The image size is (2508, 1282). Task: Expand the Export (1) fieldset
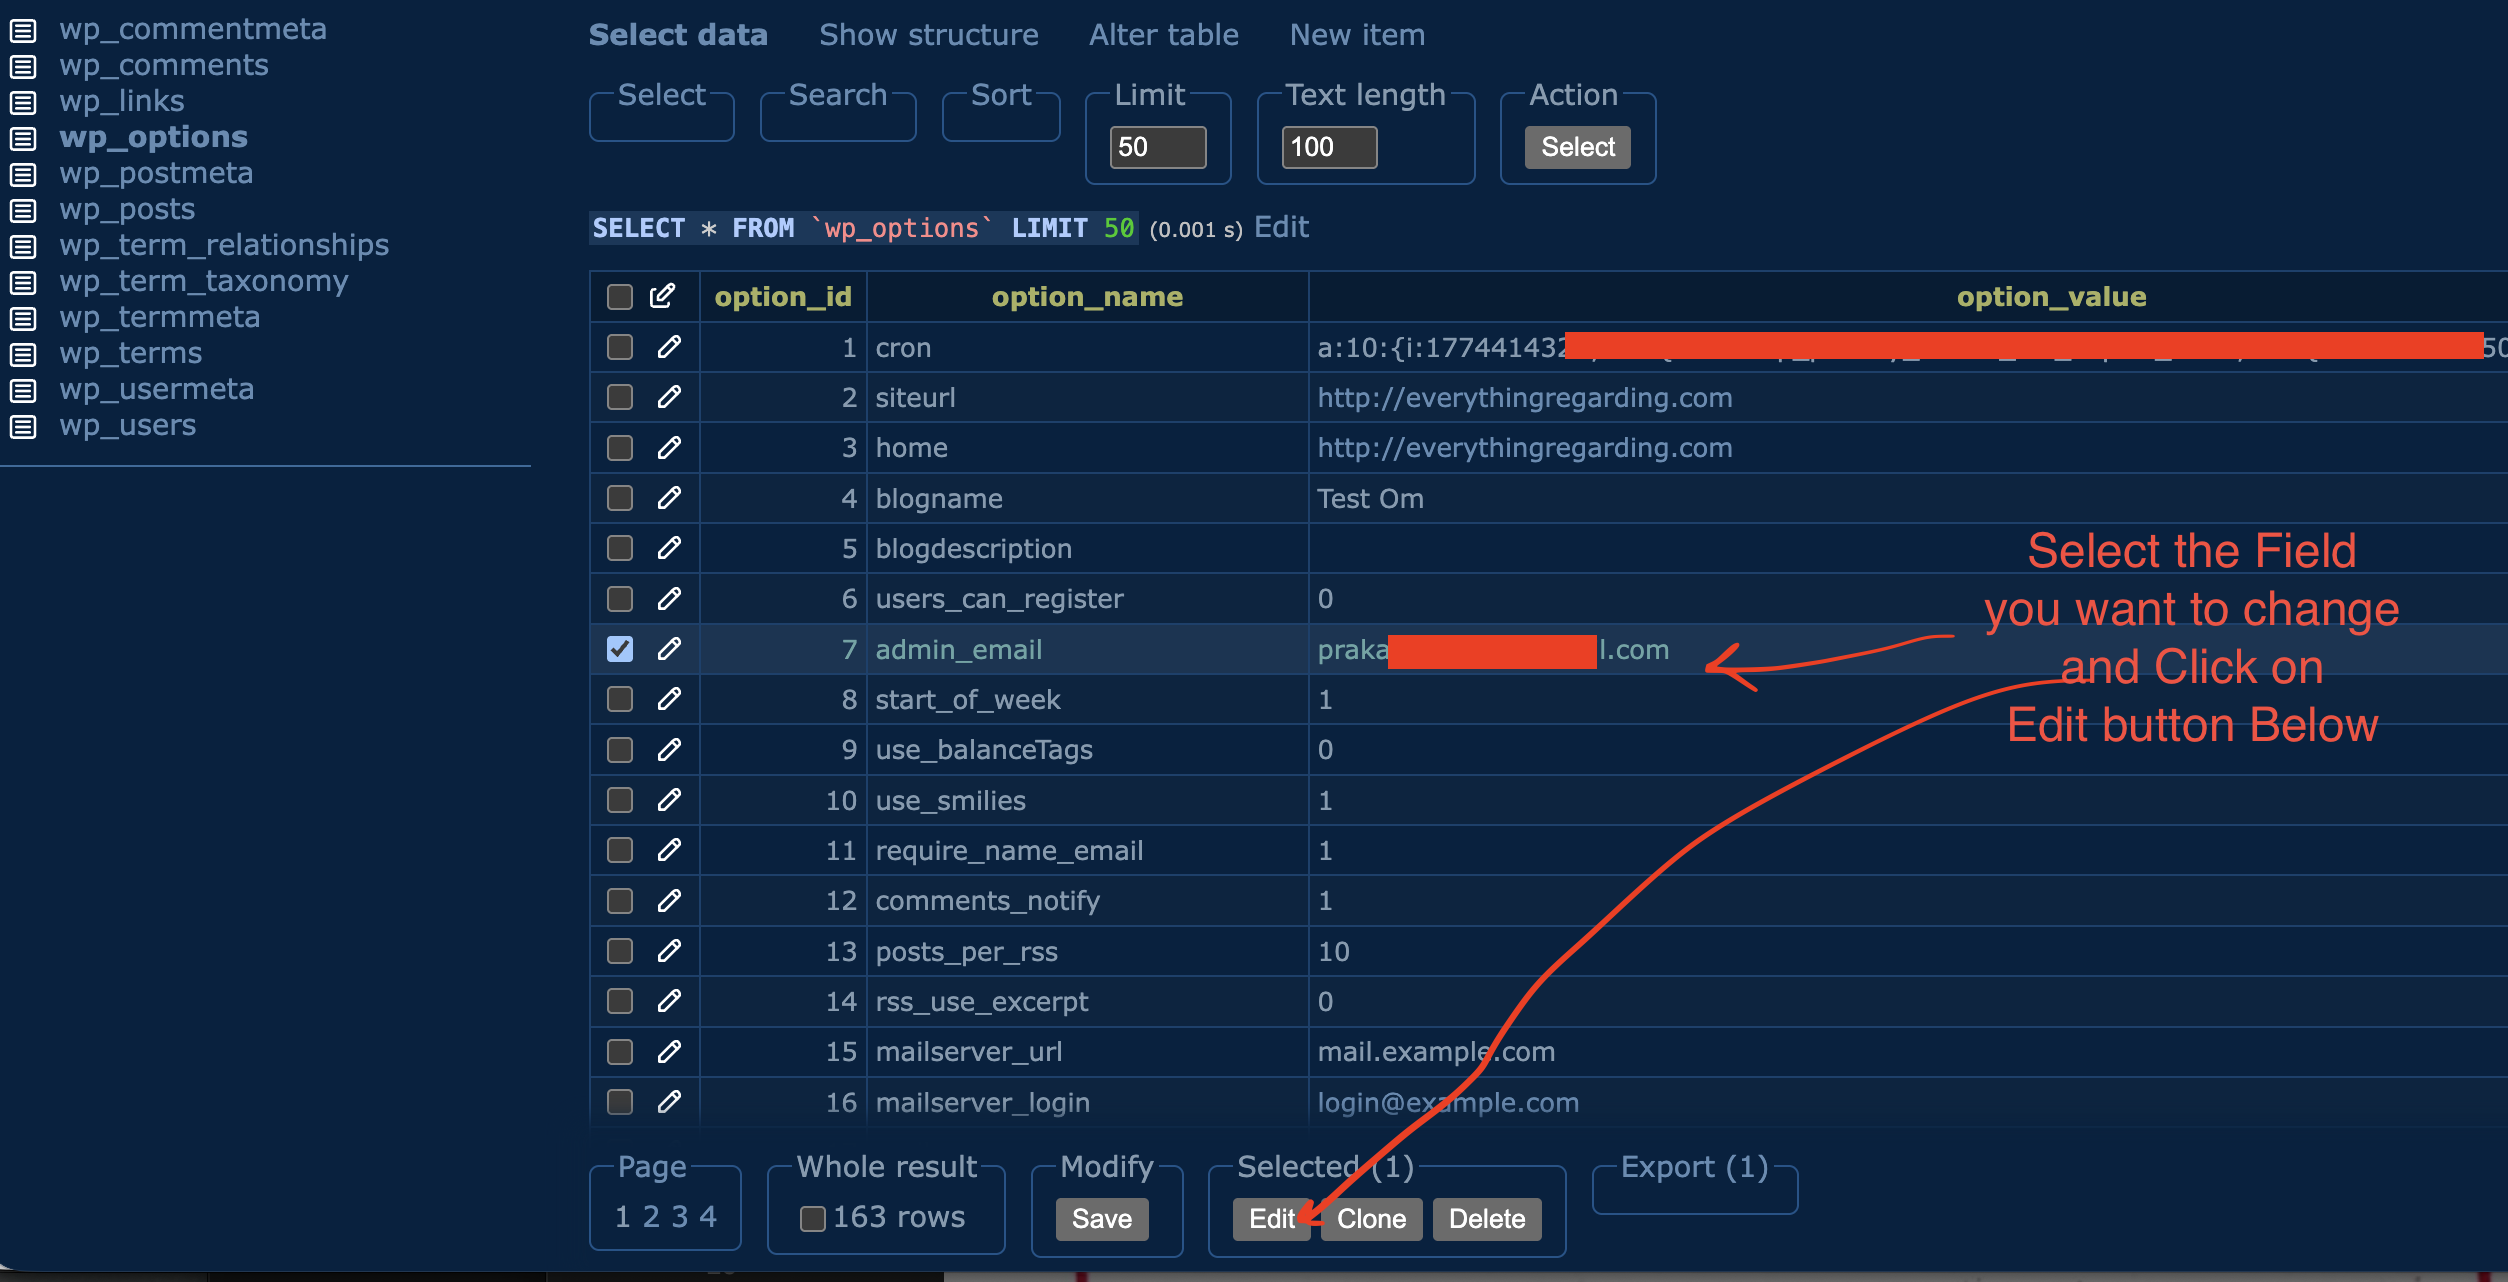(x=1694, y=1167)
